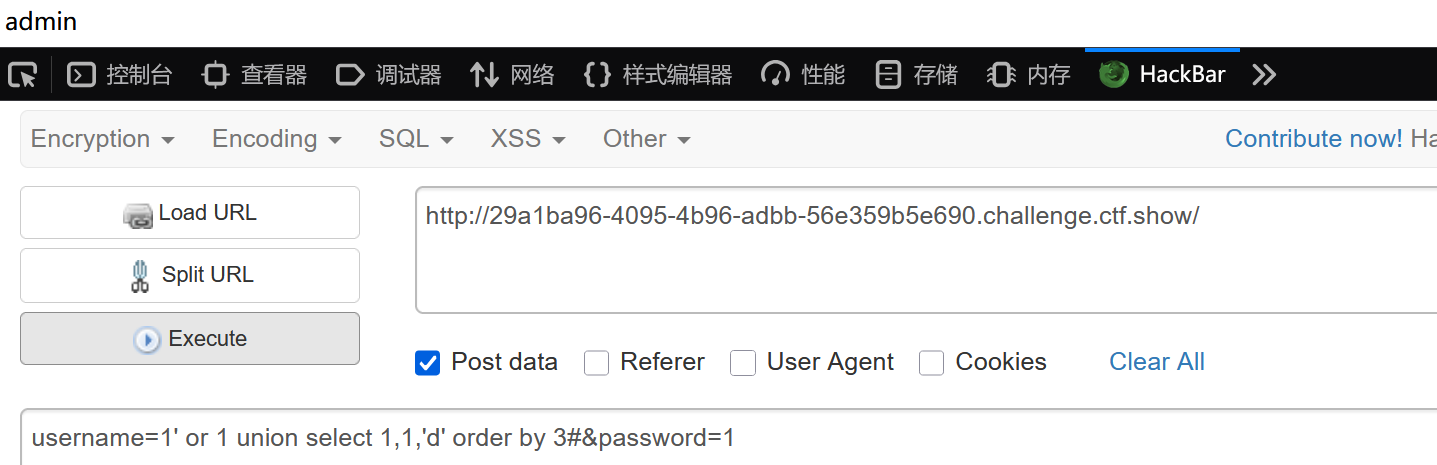Open the XSS menu
Screen dimensions: 1437x465
(528, 139)
